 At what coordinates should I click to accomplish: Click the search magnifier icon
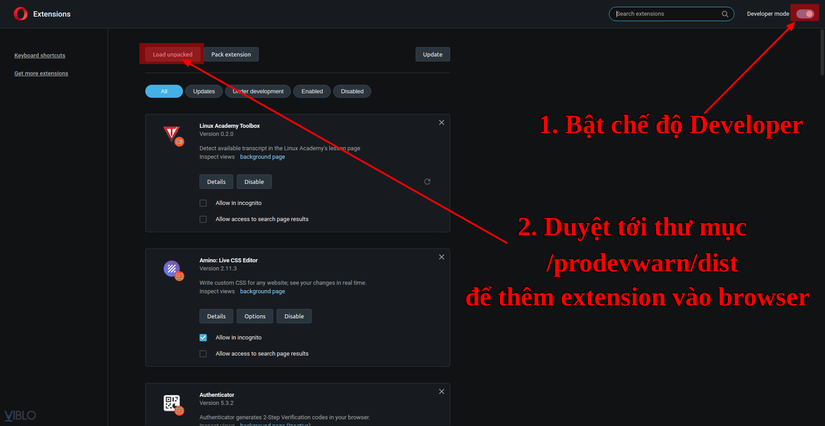click(725, 14)
